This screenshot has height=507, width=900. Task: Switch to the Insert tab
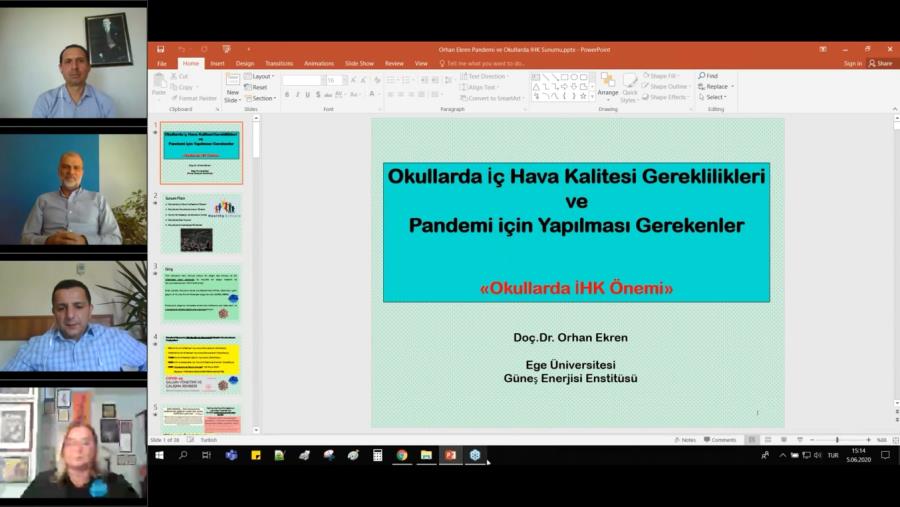point(217,64)
